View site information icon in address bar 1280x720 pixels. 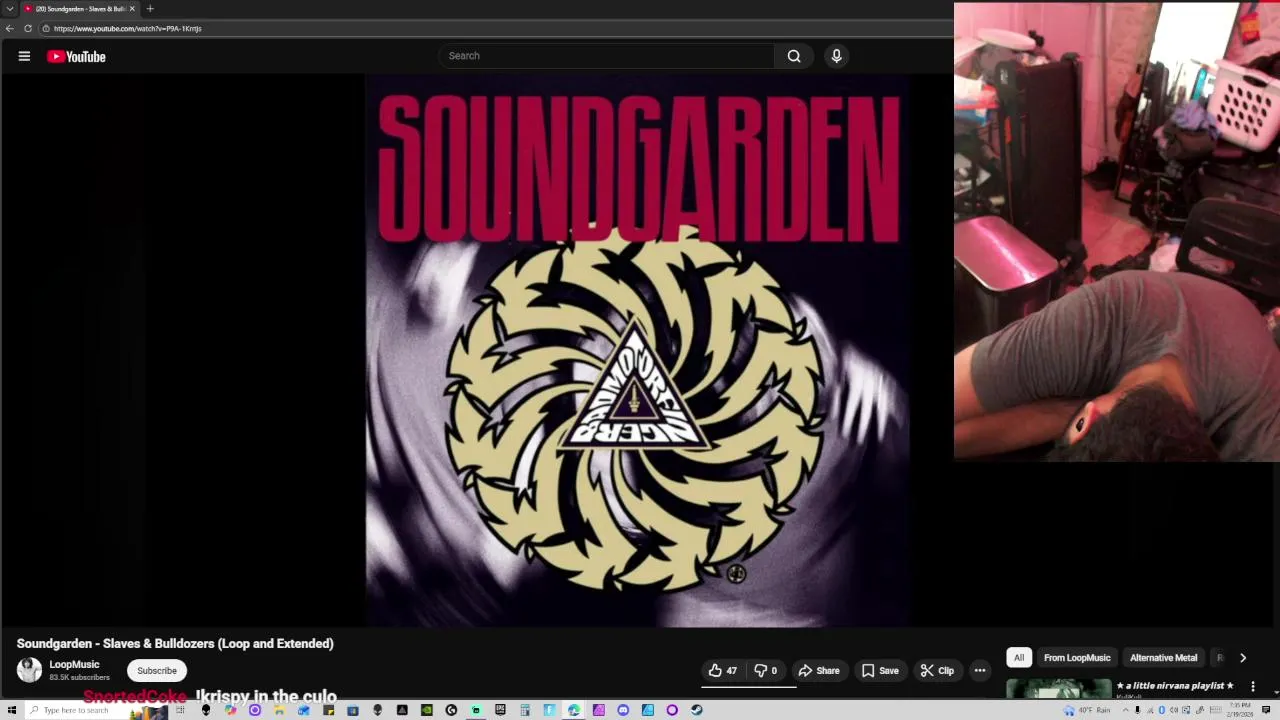(x=46, y=28)
